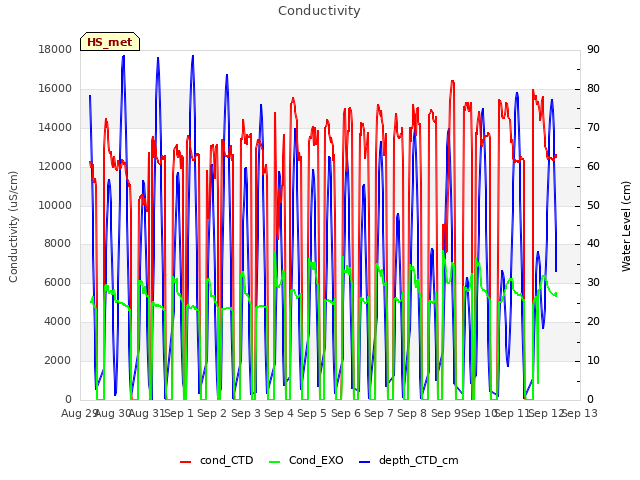Click the 12000 left axis tick label
The image size is (640, 480).
click(55, 167)
